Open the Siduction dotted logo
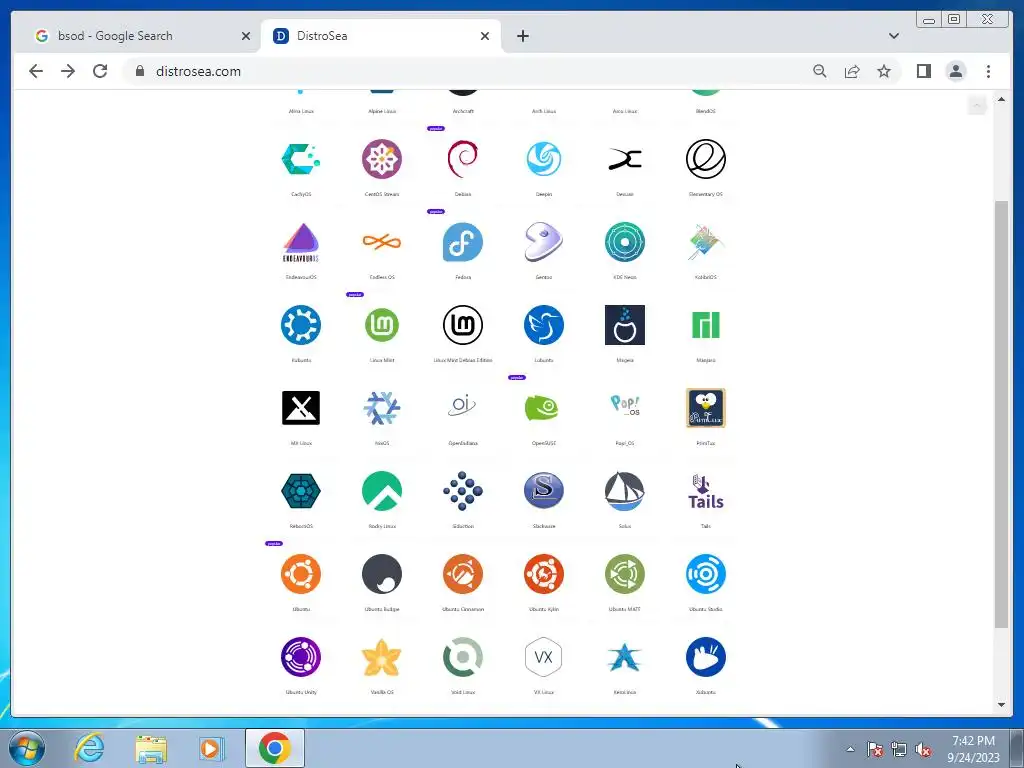1024x768 pixels. 463,490
